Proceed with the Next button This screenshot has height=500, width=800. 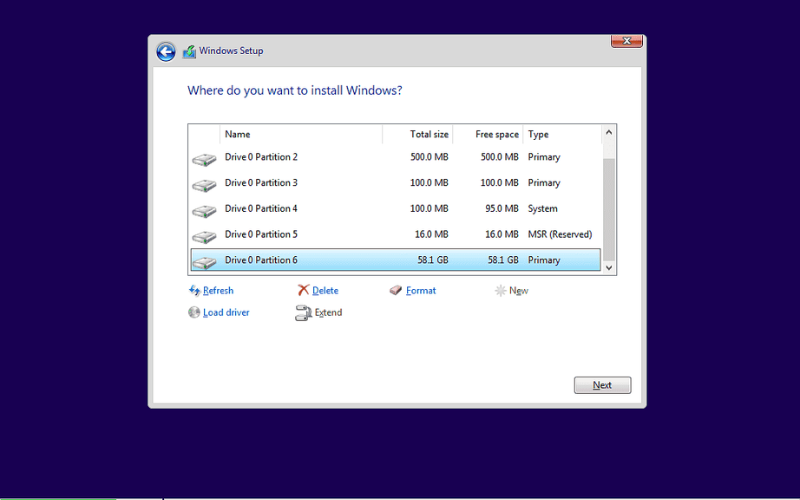[x=602, y=385]
